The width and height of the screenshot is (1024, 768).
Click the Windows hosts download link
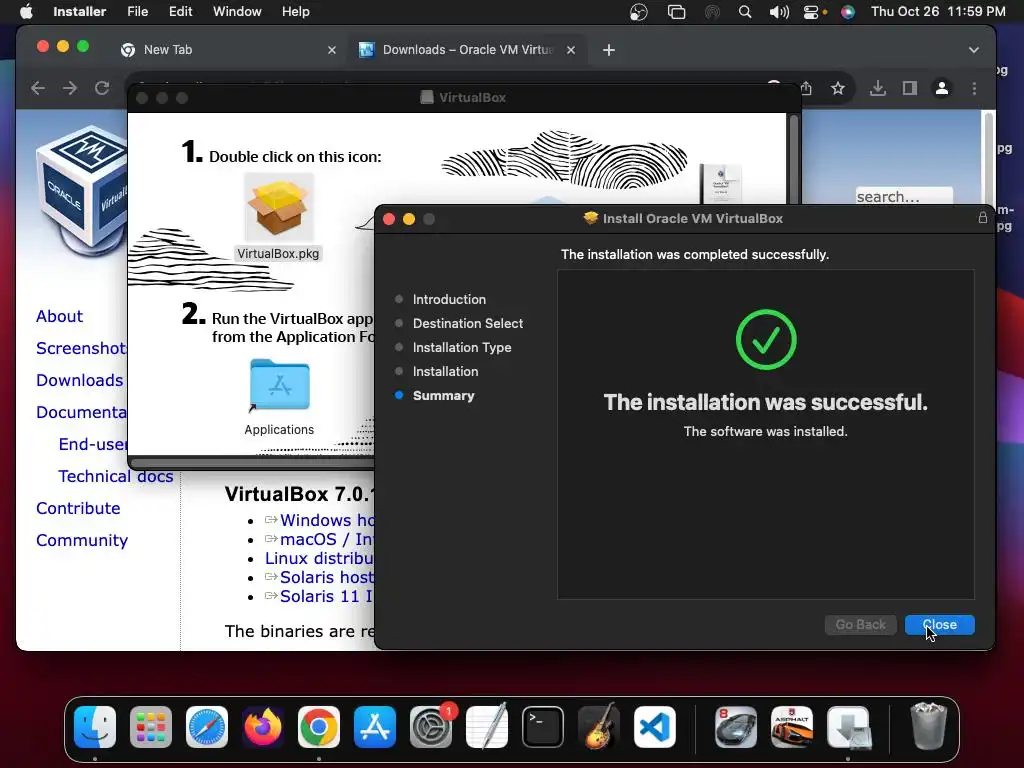327,520
